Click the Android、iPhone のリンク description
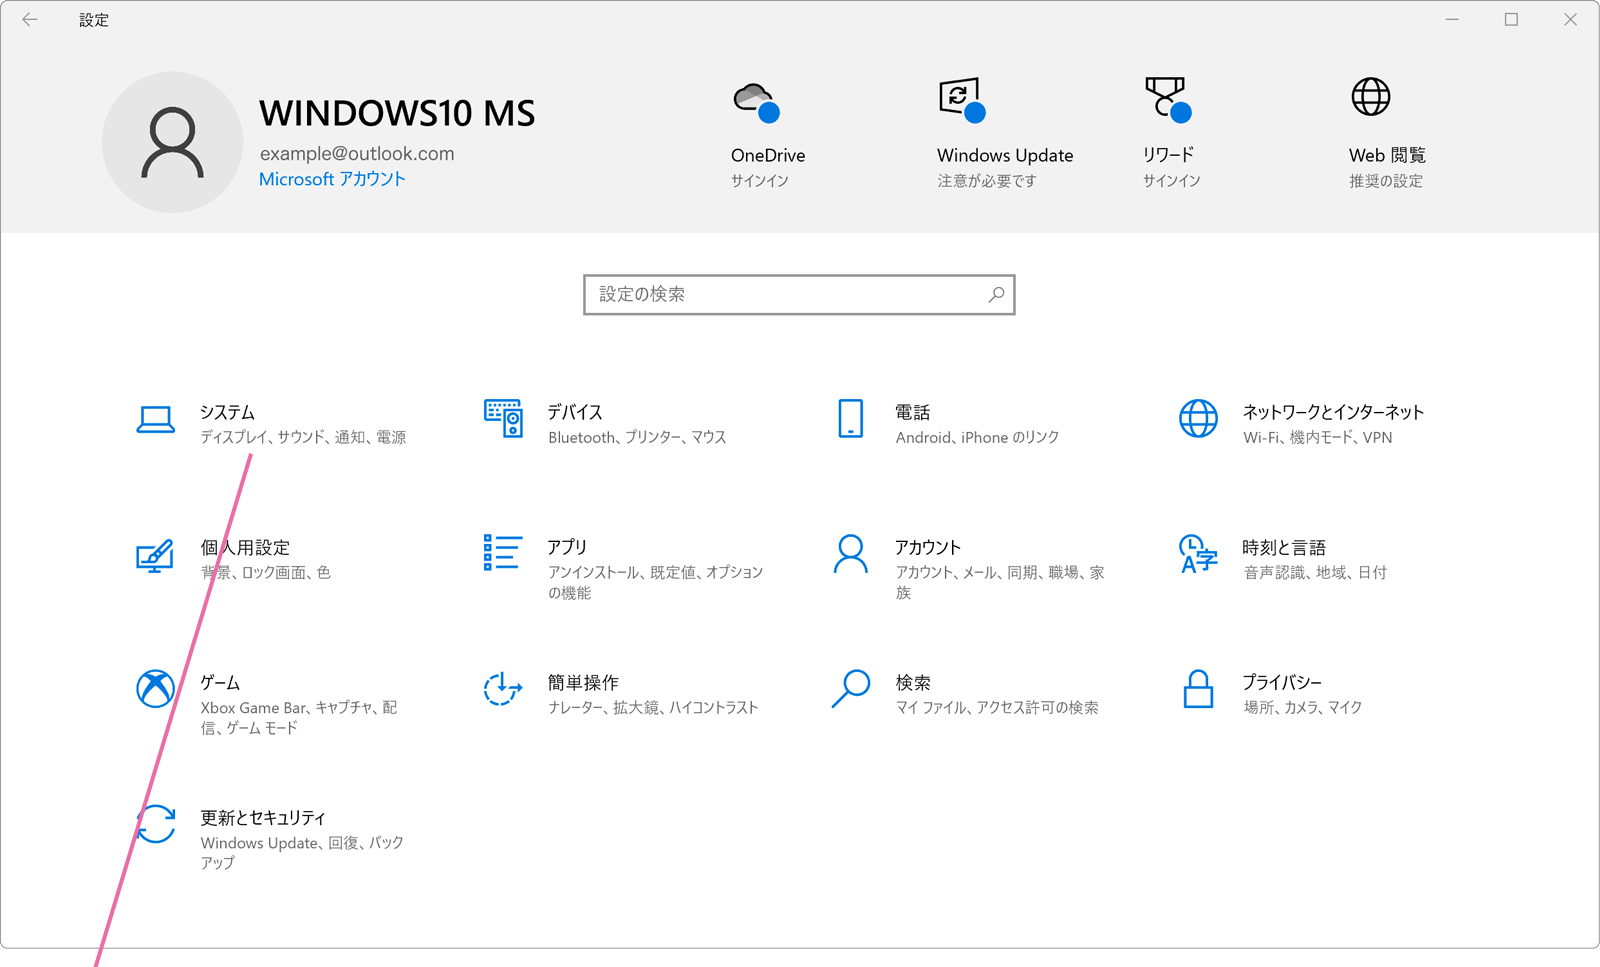This screenshot has width=1600, height=967. tap(977, 437)
